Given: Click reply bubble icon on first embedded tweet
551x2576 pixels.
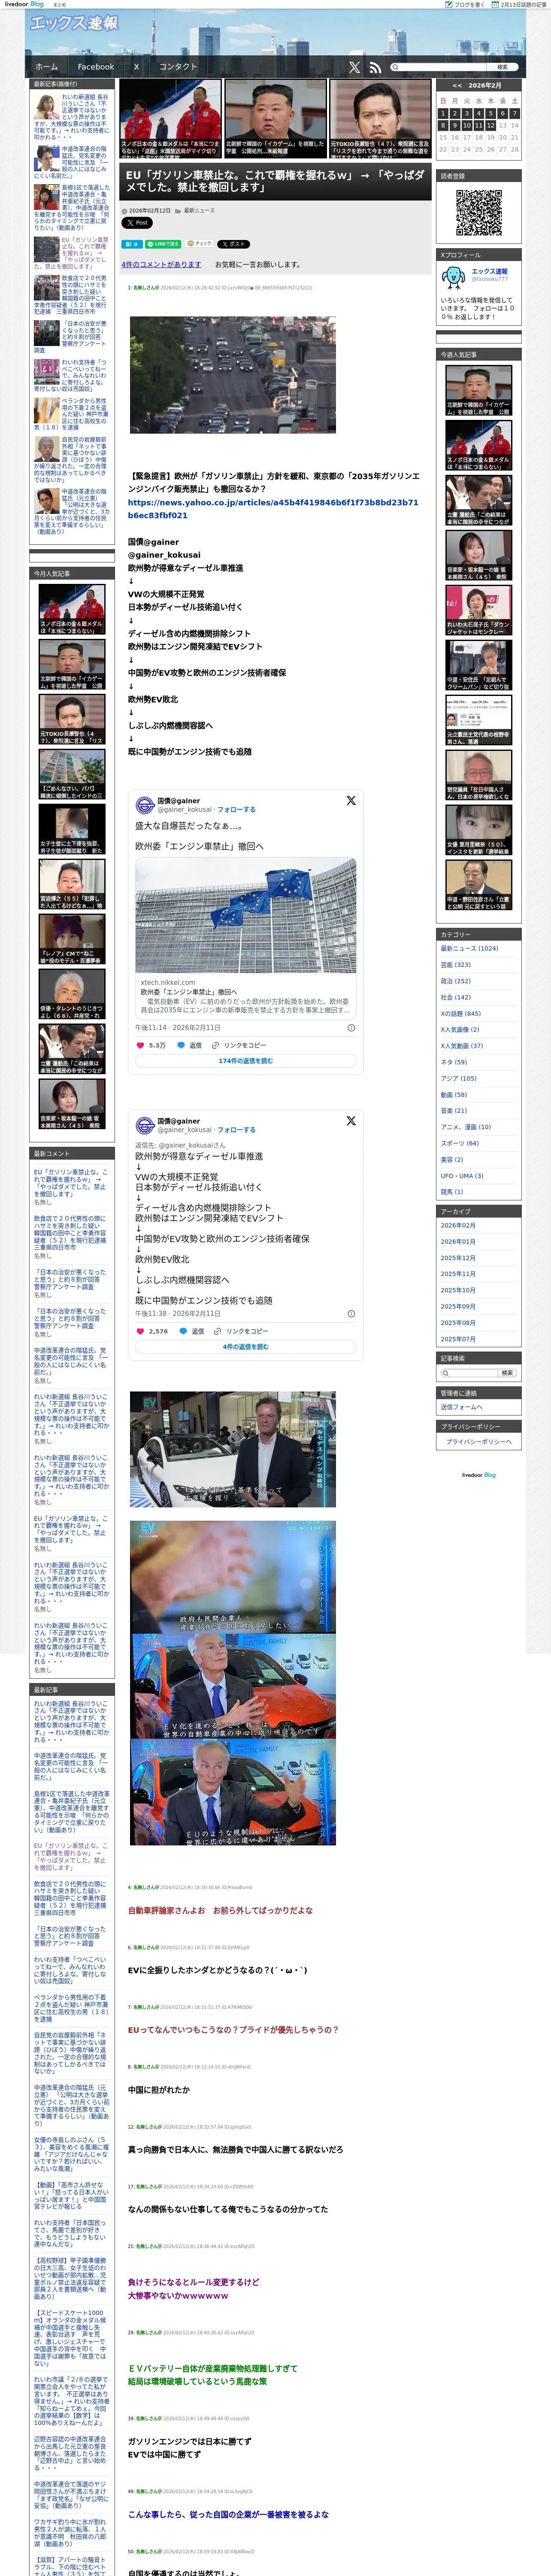Looking at the screenshot, I should [x=181, y=1045].
